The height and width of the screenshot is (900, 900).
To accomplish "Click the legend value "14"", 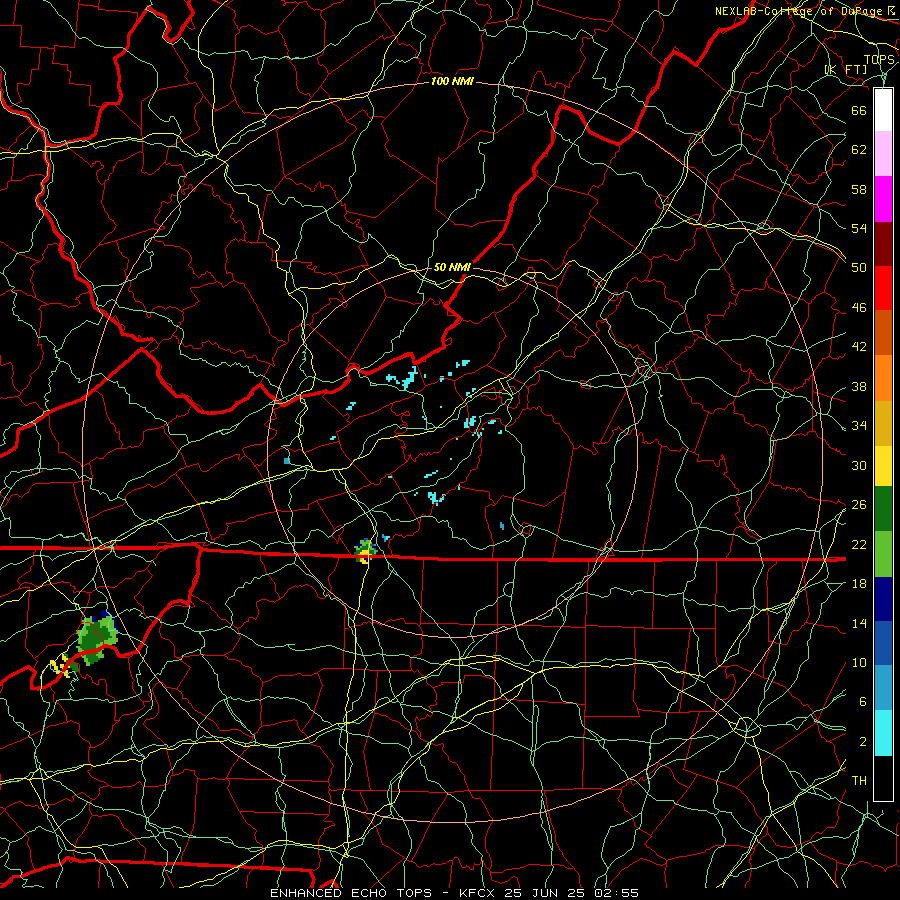I will [x=859, y=623].
